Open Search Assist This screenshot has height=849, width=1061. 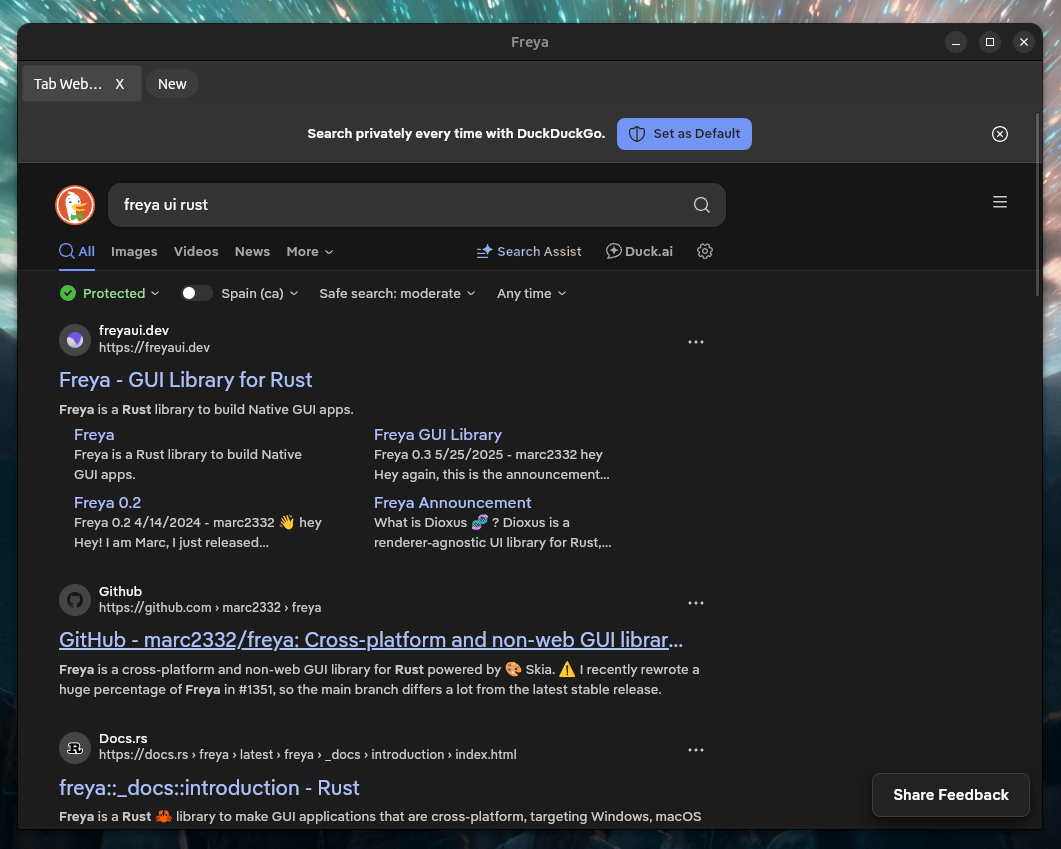pyautogui.click(x=529, y=252)
